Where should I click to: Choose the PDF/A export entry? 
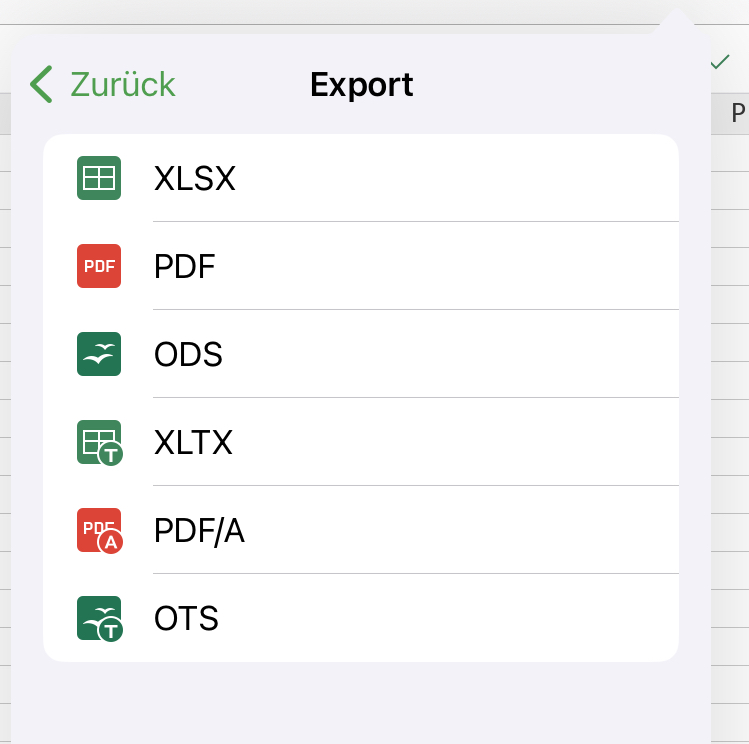click(361, 530)
